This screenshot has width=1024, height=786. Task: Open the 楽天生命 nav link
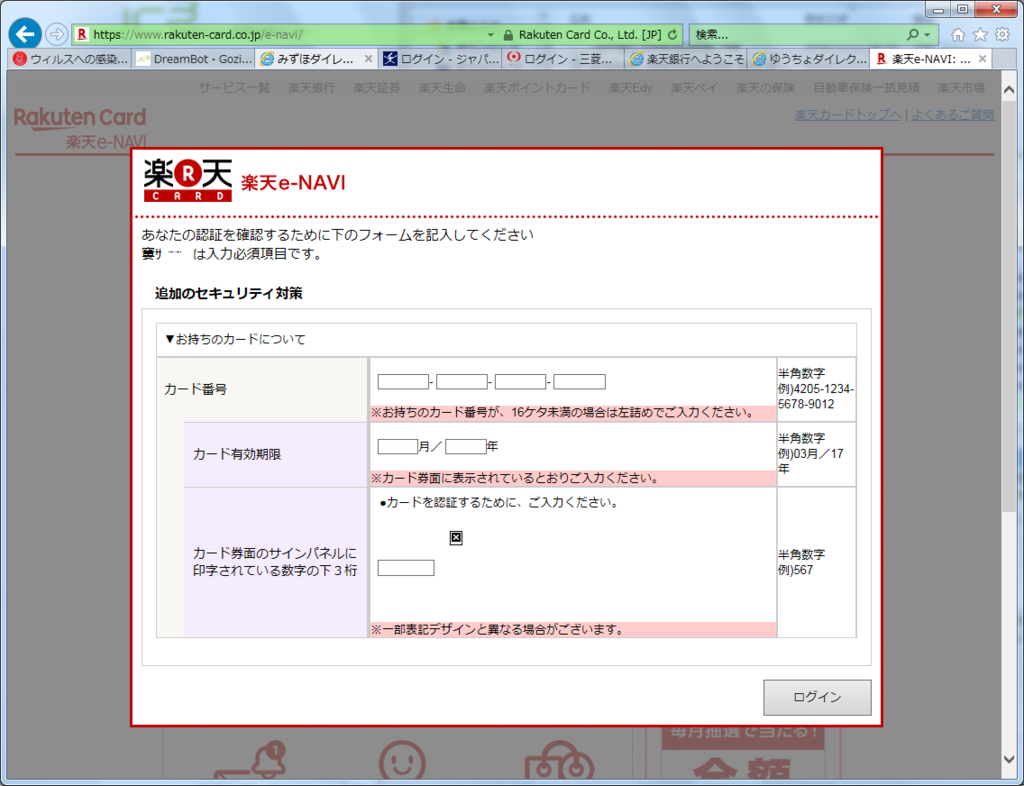[x=441, y=87]
